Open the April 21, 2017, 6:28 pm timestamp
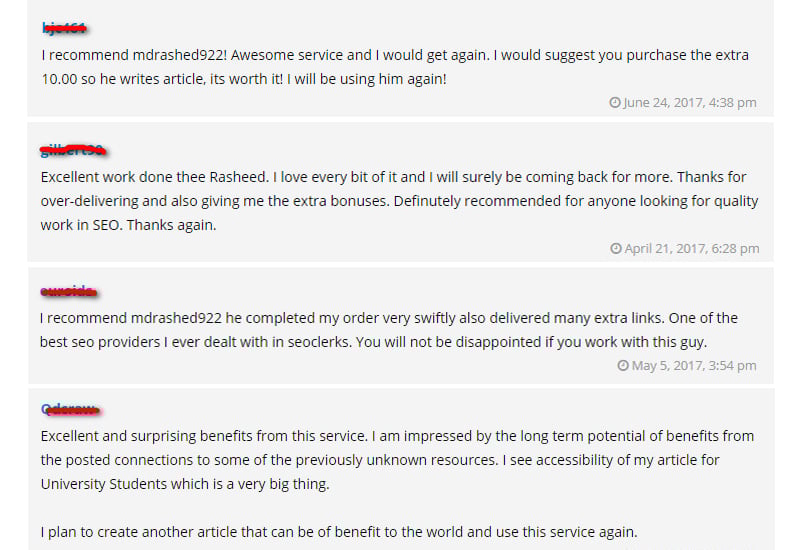This screenshot has width=800, height=550. click(691, 249)
